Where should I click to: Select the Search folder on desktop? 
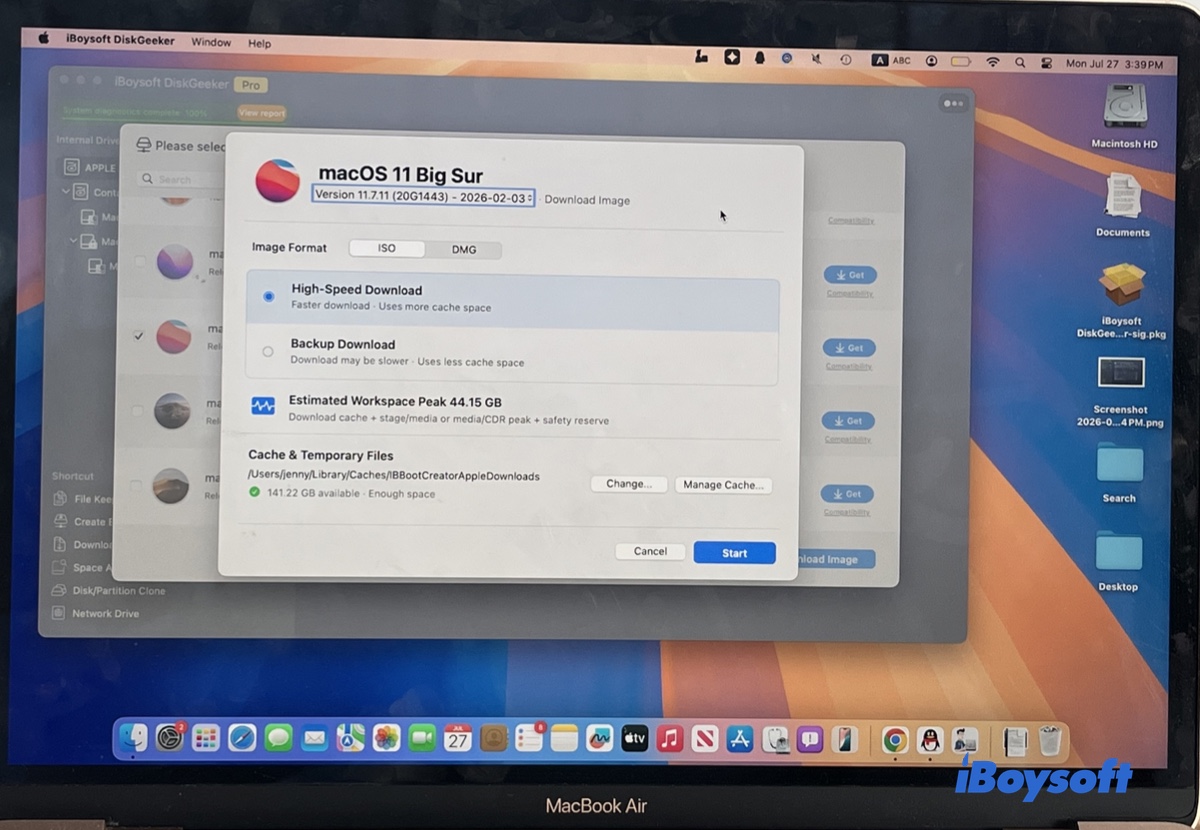1120,464
